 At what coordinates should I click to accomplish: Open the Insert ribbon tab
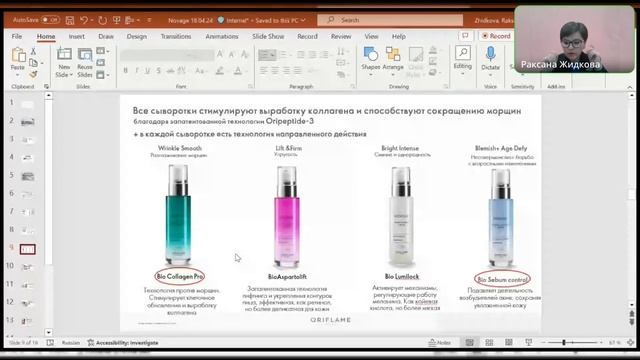point(77,36)
